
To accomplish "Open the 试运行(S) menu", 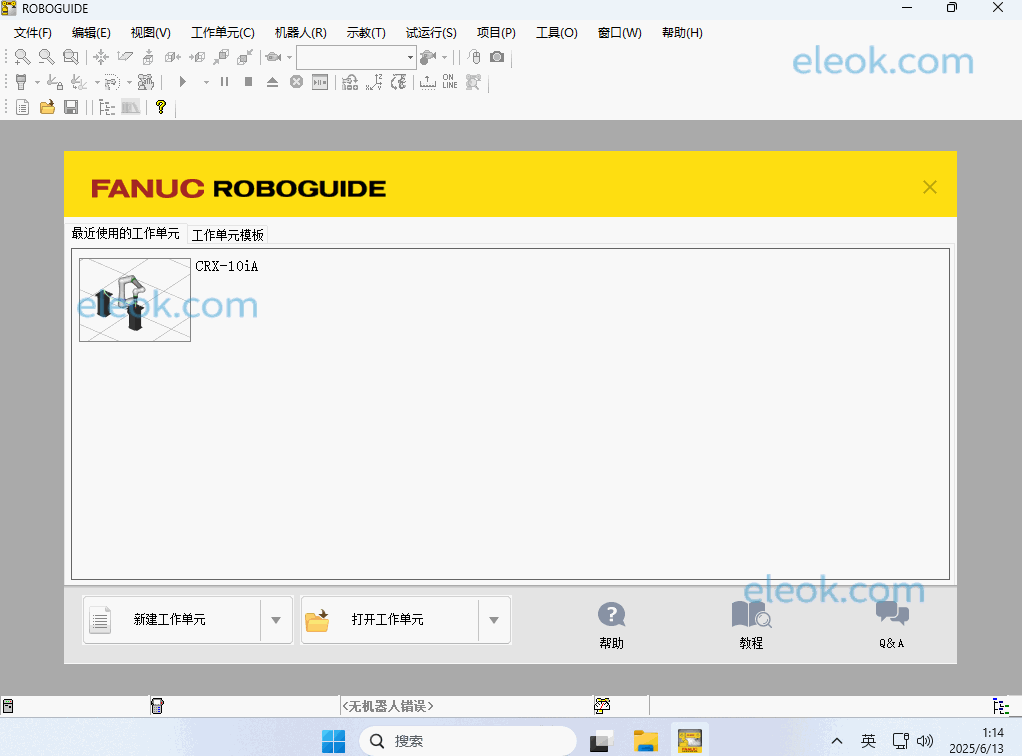I will coord(431,33).
